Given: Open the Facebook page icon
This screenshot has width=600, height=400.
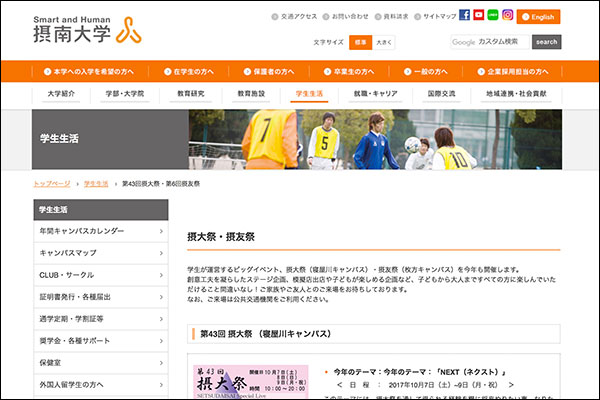Looking at the screenshot, I should pyautogui.click(x=464, y=16).
